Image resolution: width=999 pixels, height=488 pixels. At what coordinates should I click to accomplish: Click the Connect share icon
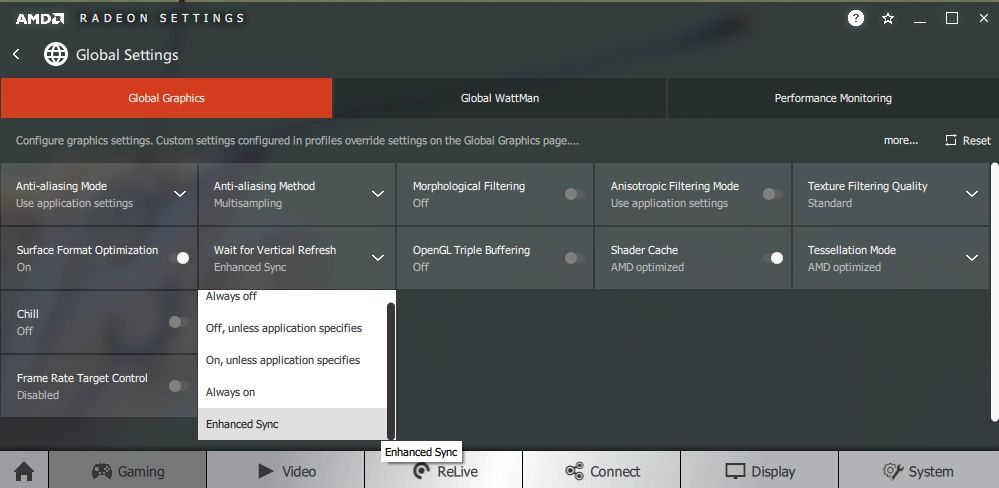point(574,471)
